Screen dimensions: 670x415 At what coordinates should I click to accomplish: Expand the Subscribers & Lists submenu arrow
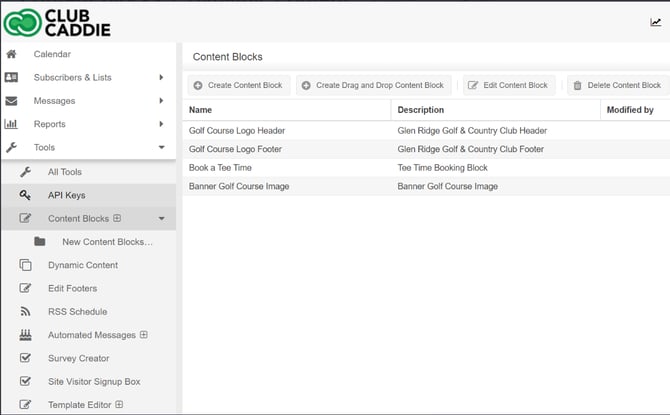click(161, 77)
